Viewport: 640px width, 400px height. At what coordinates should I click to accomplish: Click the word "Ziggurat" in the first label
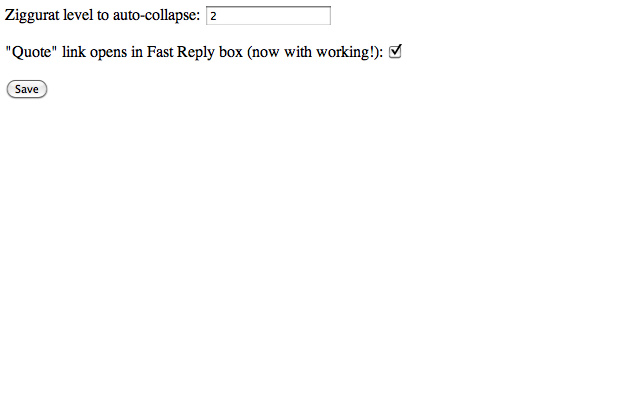32,16
